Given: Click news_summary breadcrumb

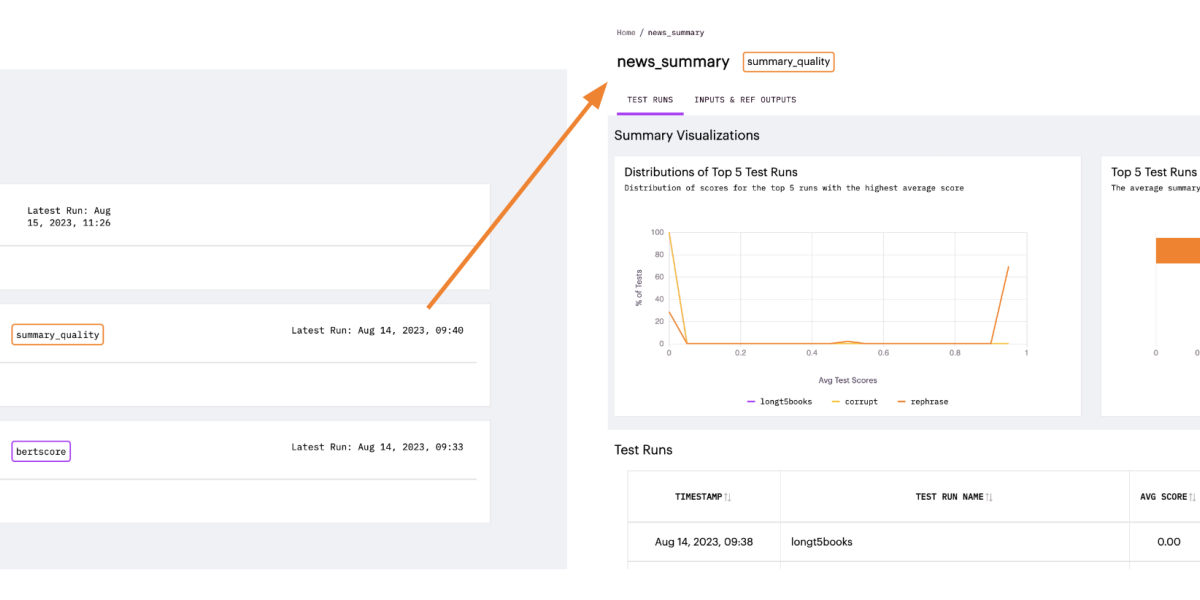Looking at the screenshot, I should click(x=676, y=33).
